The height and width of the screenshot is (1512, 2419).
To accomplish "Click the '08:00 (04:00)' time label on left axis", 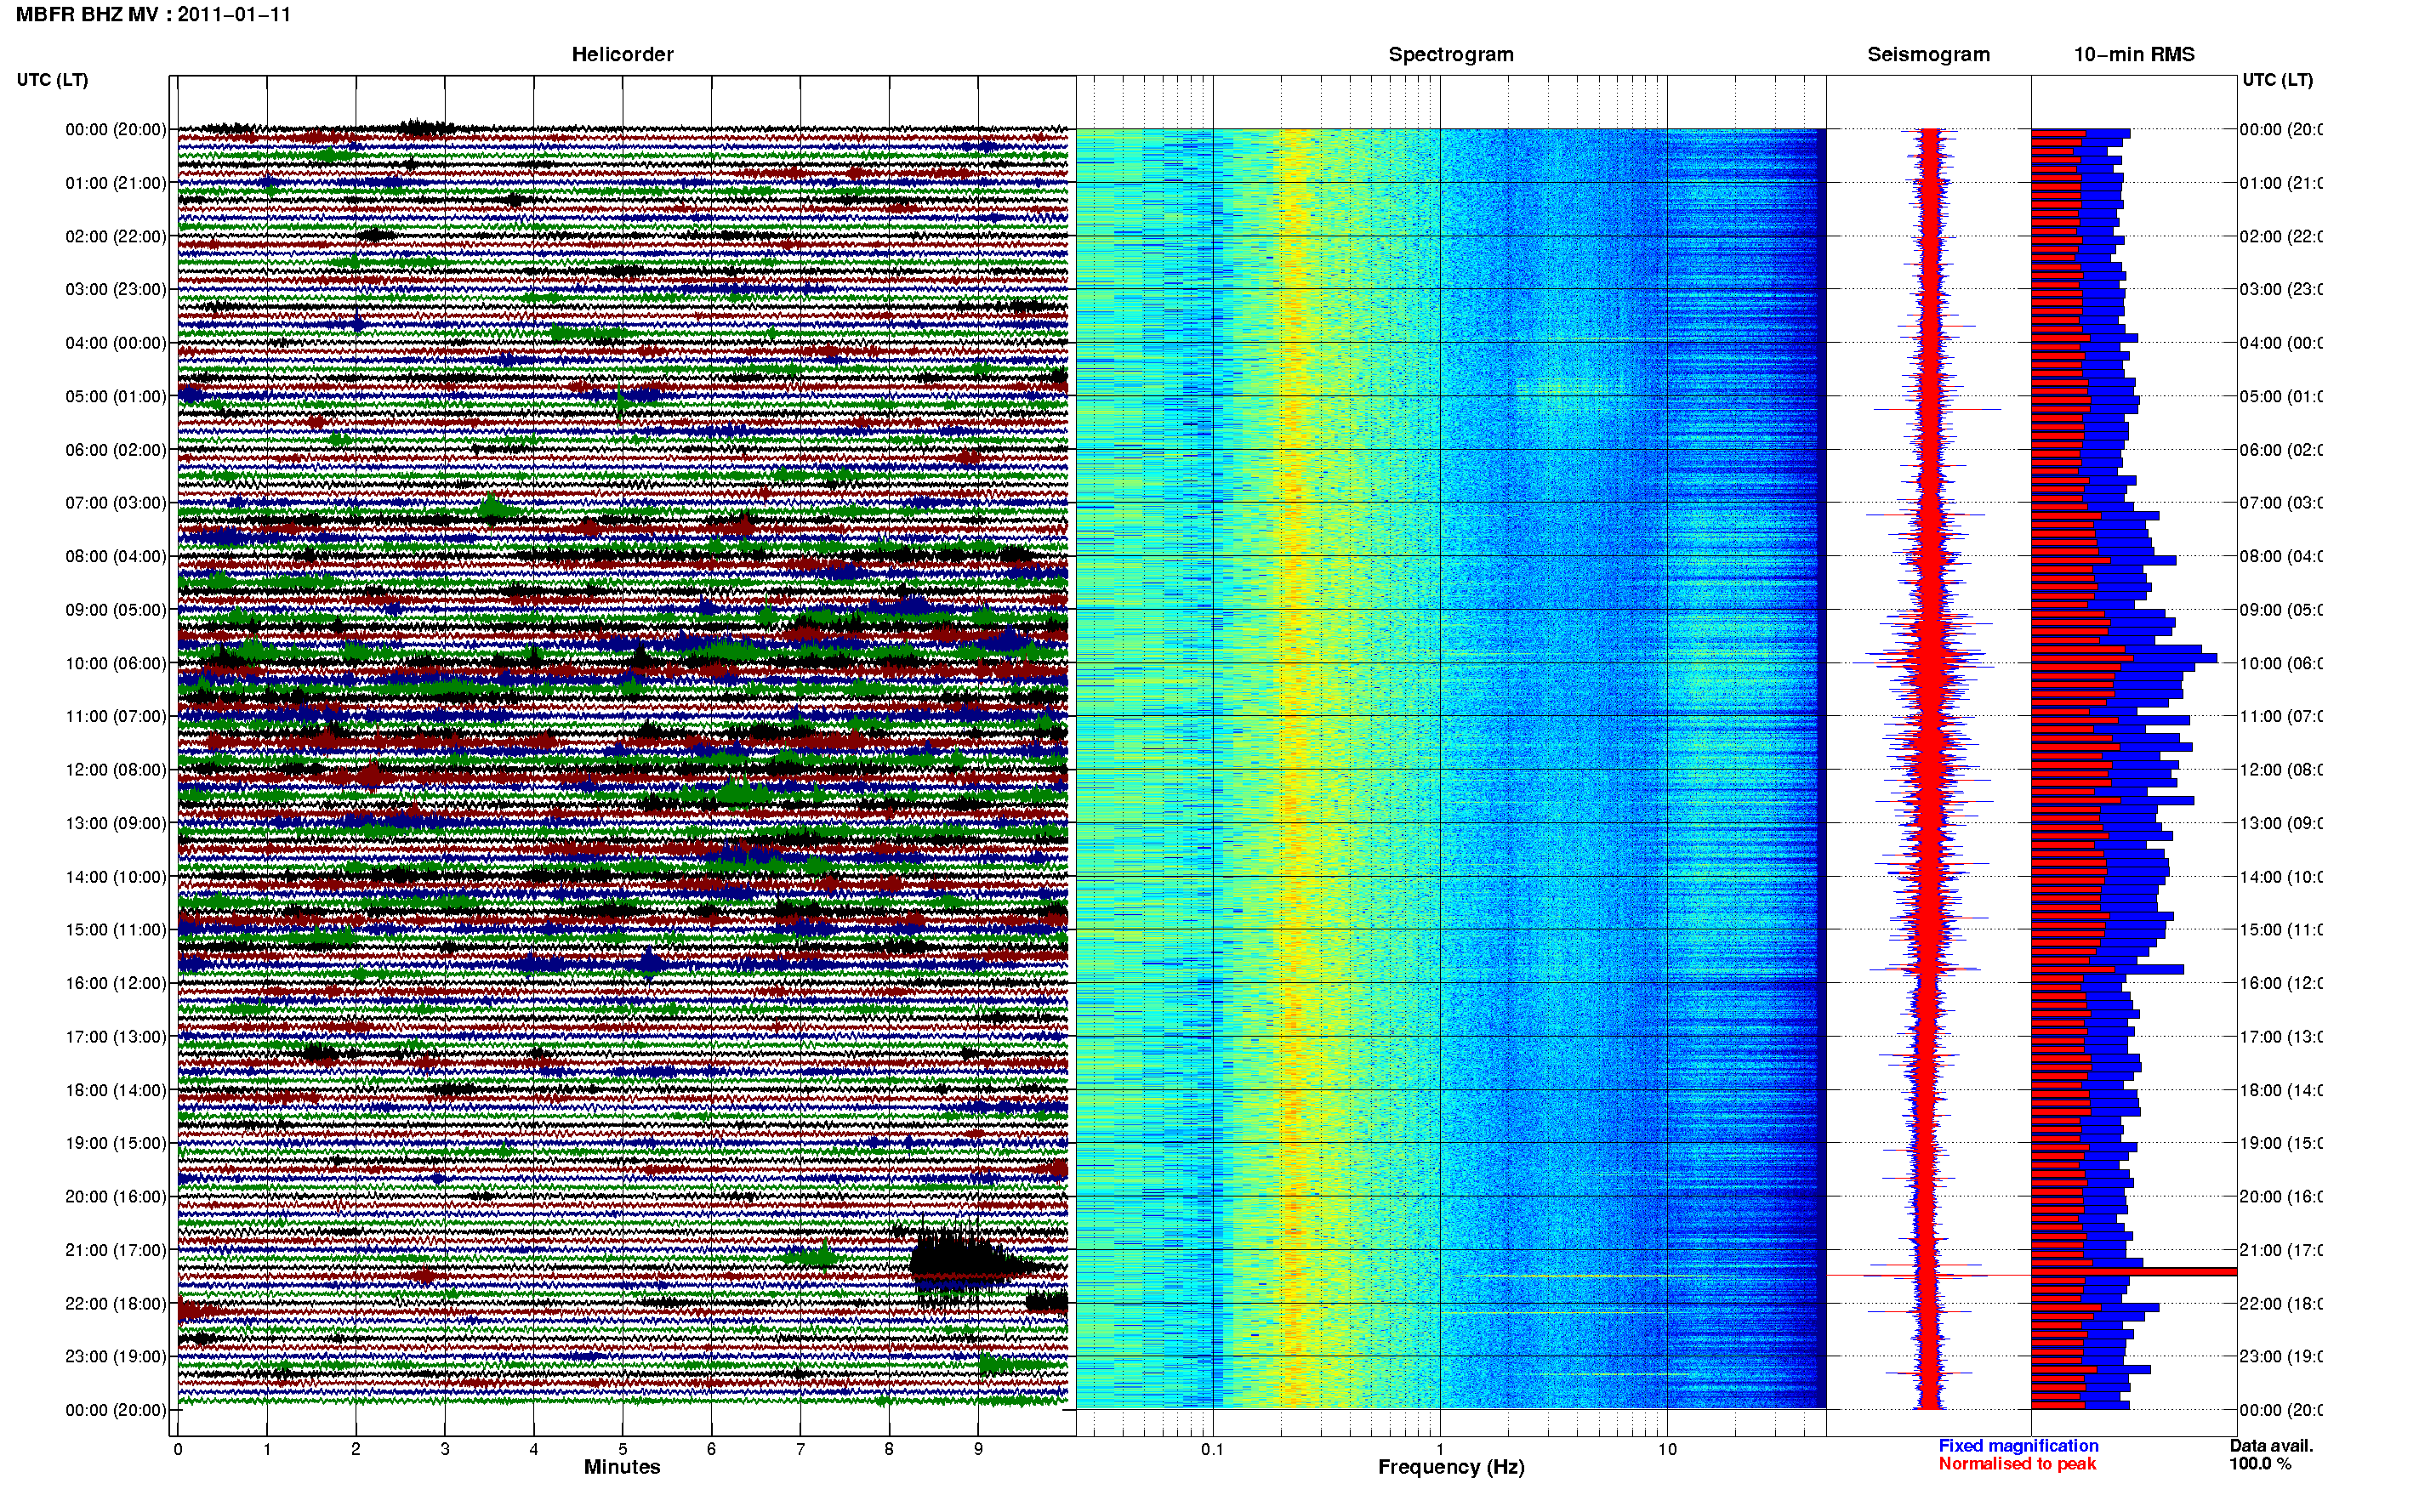I will click(116, 556).
